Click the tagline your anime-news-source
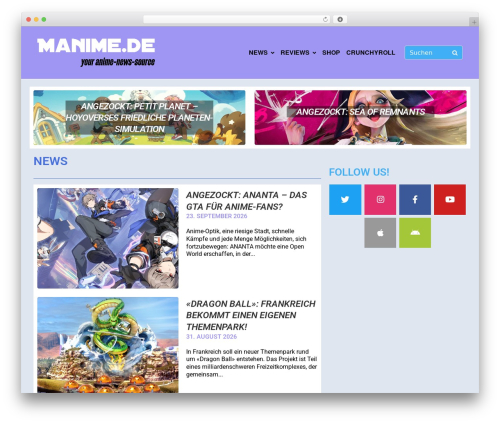Screen dimensions: 500x423 click(118, 62)
